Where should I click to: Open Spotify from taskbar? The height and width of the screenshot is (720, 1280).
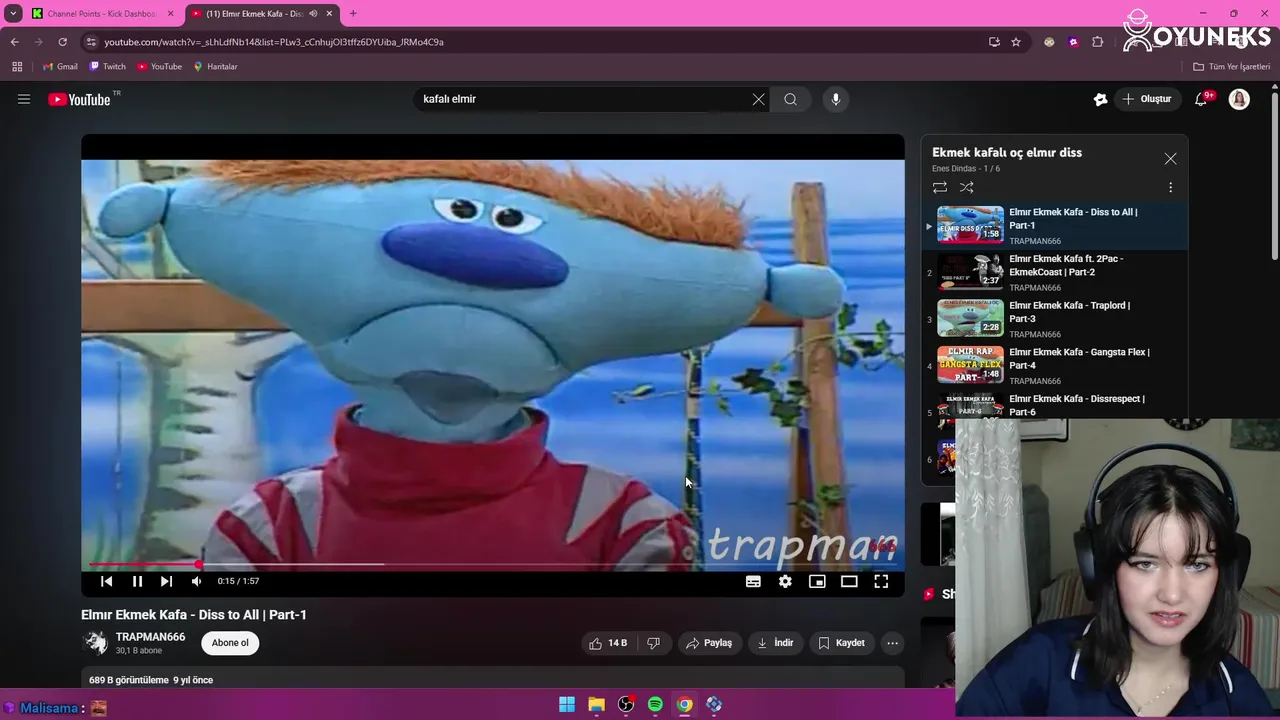click(x=655, y=705)
